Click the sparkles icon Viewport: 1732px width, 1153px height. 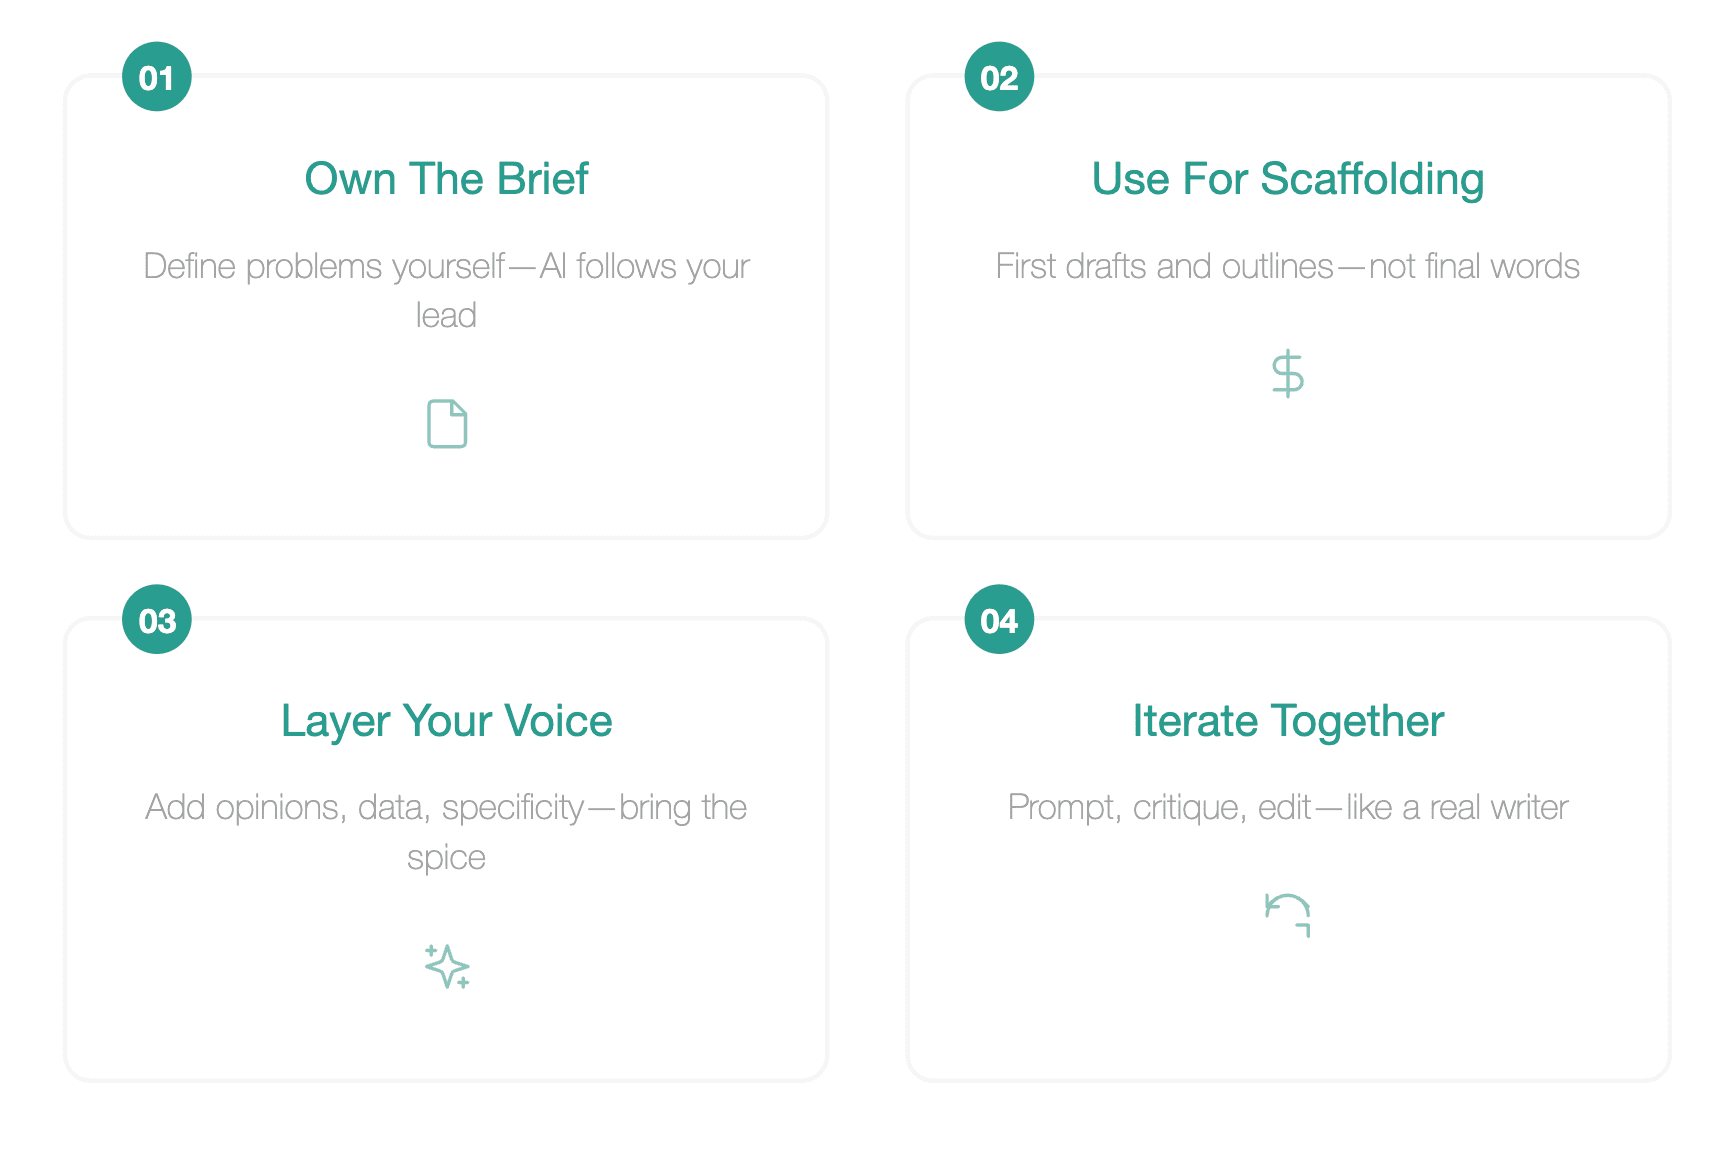(447, 966)
